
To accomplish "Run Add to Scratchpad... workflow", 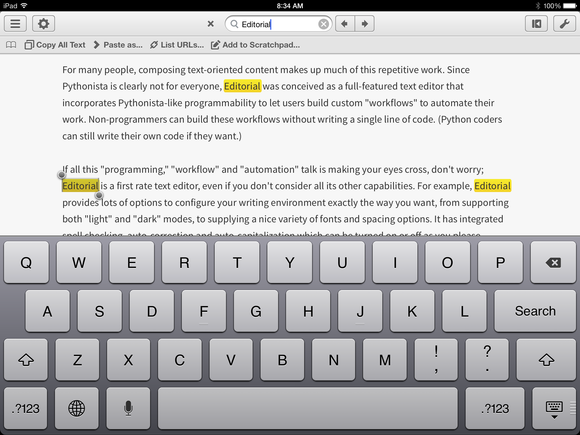I will pyautogui.click(x=255, y=45).
